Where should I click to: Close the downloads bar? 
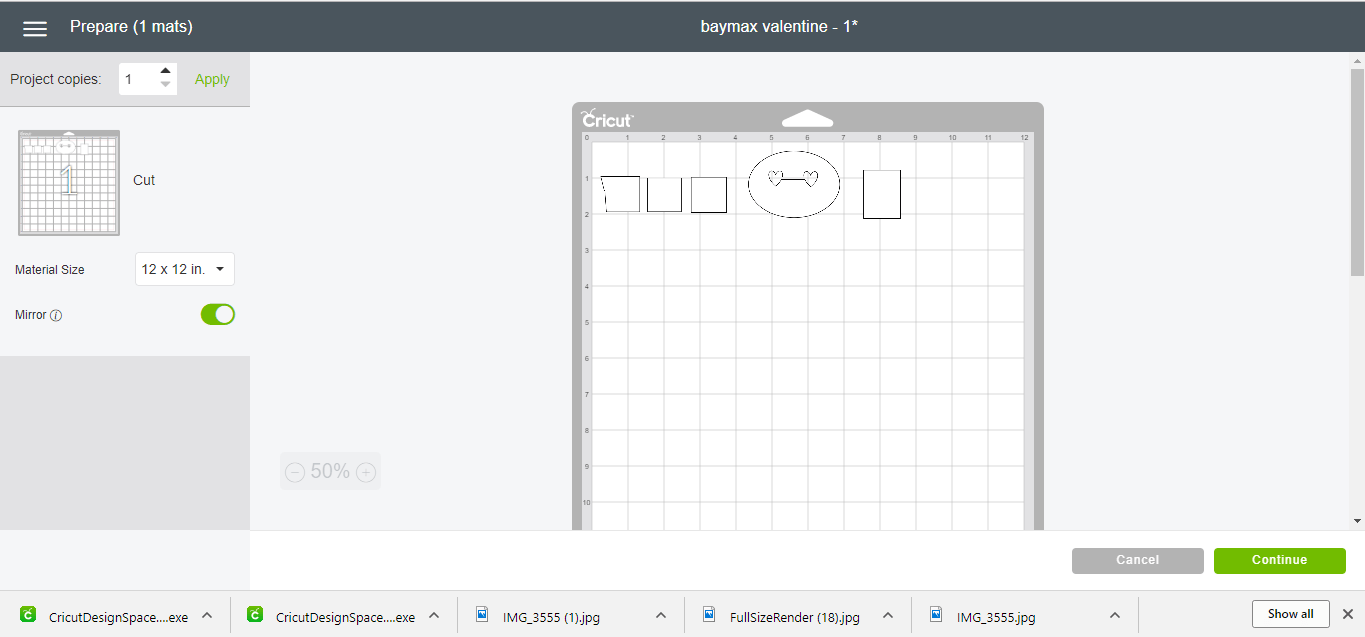1348,614
